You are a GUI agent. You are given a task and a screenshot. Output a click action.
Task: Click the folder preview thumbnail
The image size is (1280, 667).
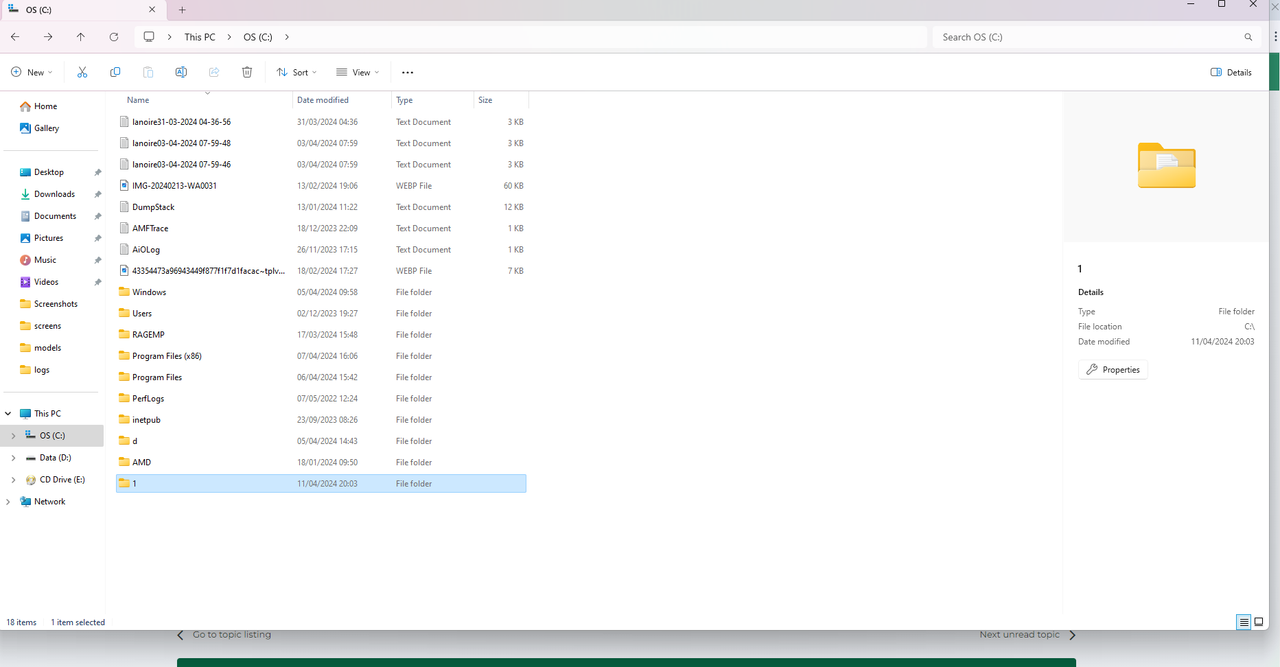[x=1166, y=165]
